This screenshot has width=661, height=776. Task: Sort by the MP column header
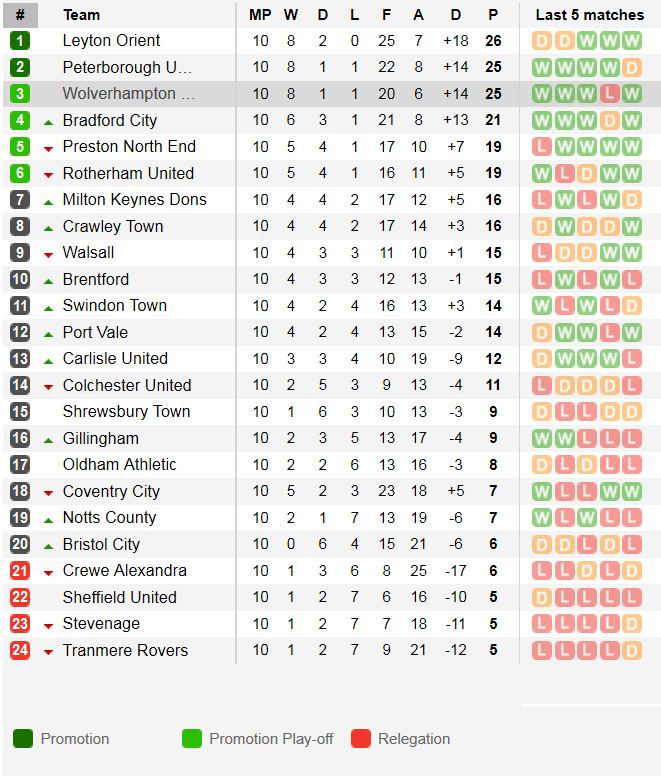[x=260, y=15]
